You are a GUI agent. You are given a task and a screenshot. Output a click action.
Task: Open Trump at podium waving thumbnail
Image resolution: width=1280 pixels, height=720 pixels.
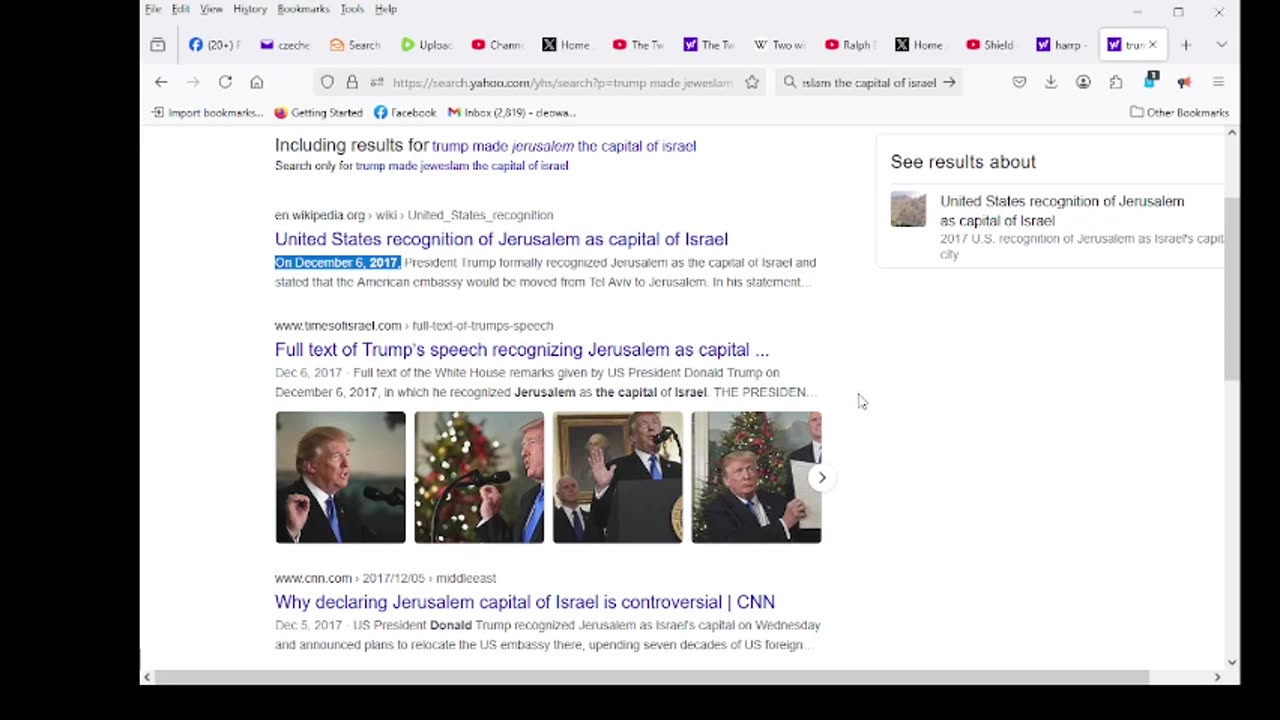click(618, 477)
